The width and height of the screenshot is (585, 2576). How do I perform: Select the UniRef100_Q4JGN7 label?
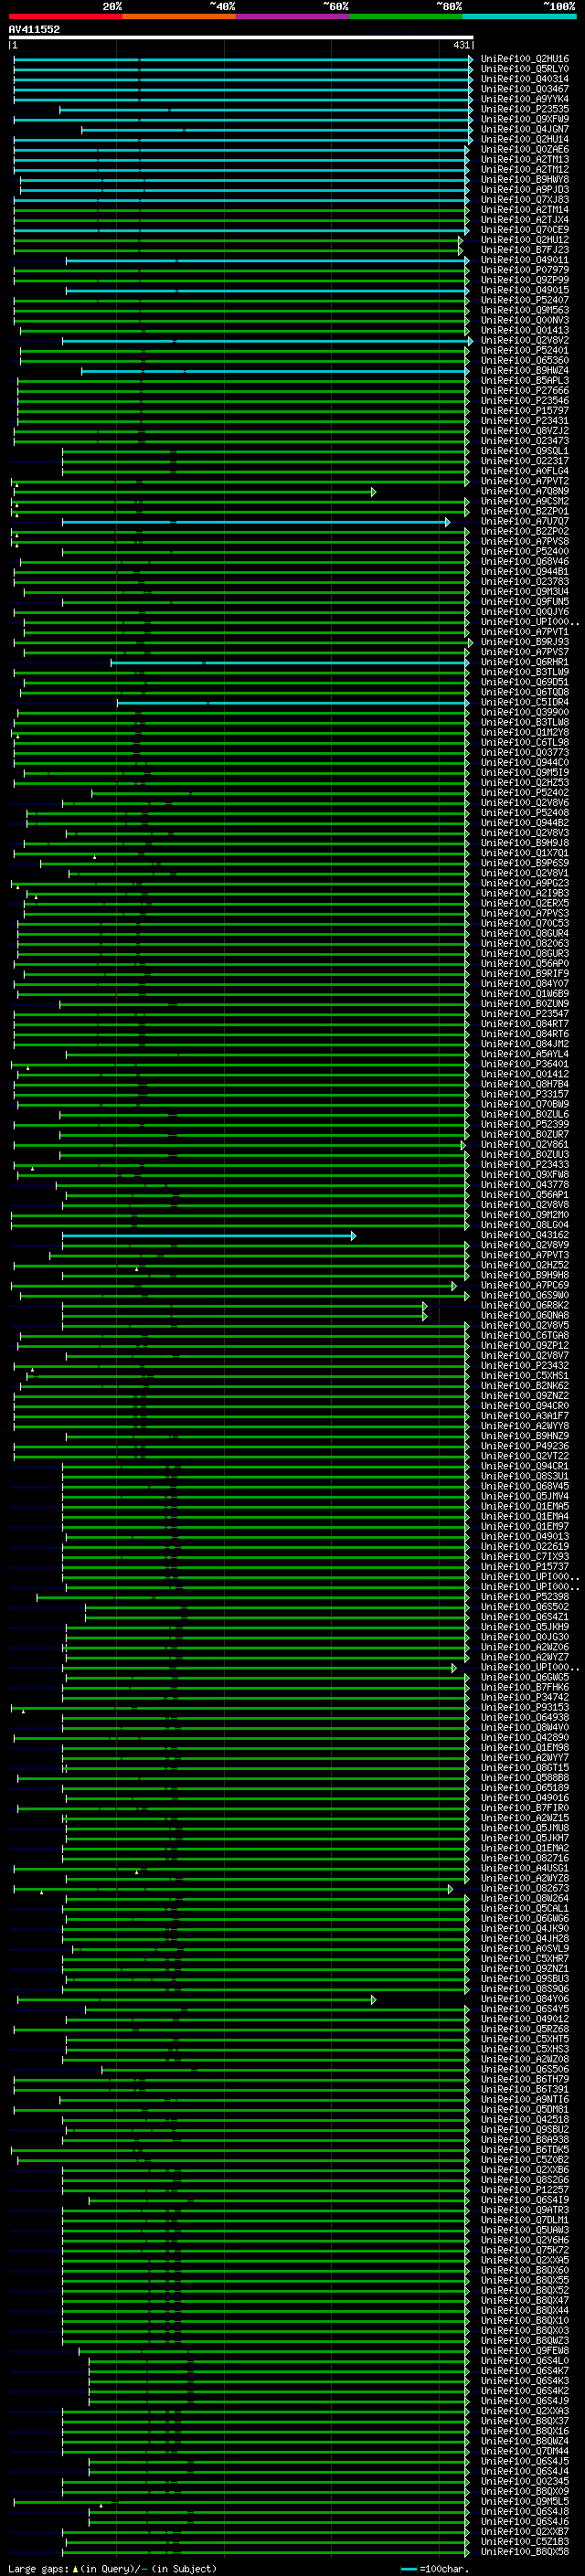click(525, 129)
